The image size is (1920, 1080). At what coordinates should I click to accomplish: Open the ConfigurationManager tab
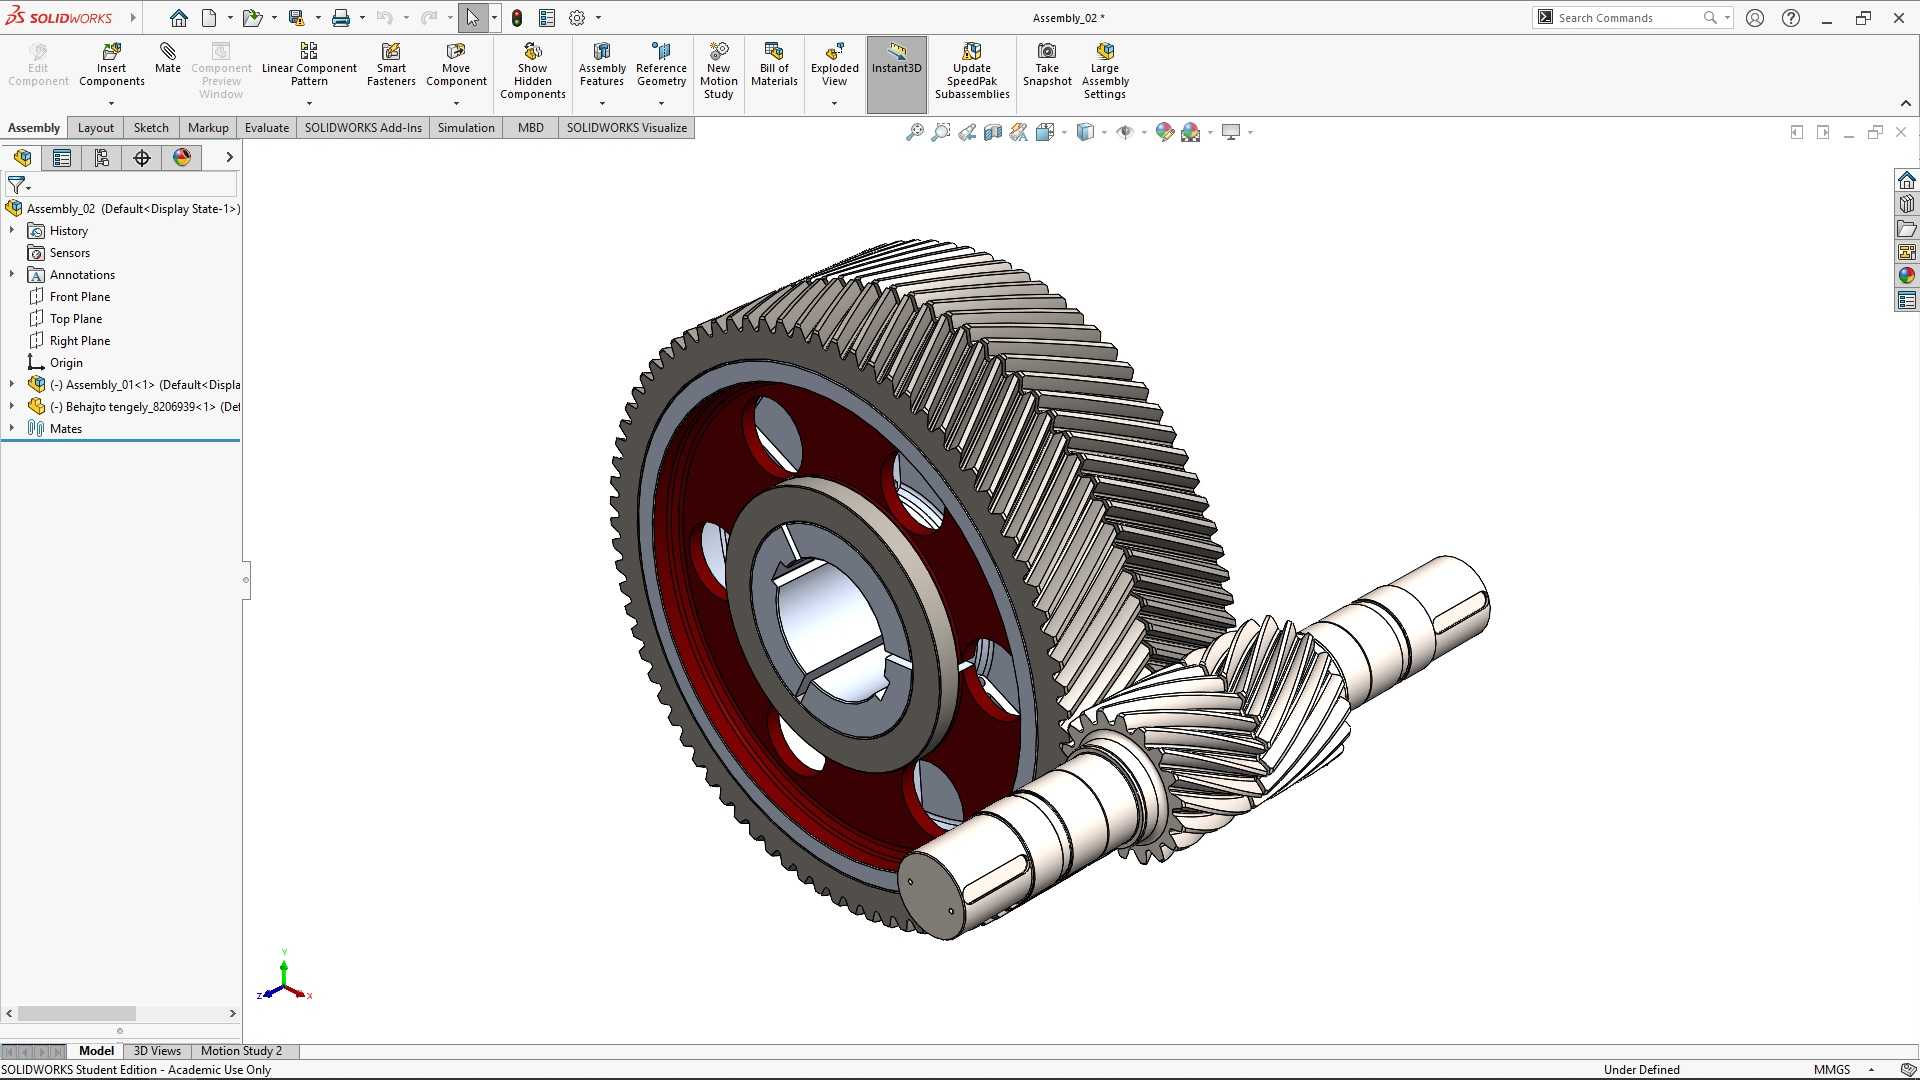point(102,158)
